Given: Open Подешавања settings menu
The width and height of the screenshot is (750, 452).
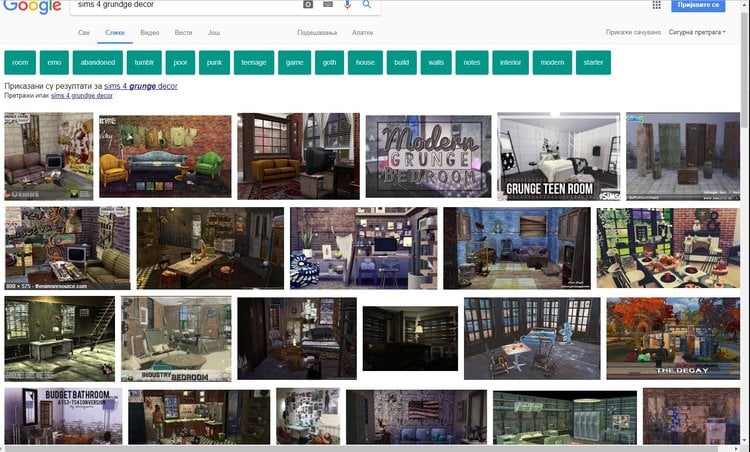Looking at the screenshot, I should click(317, 33).
